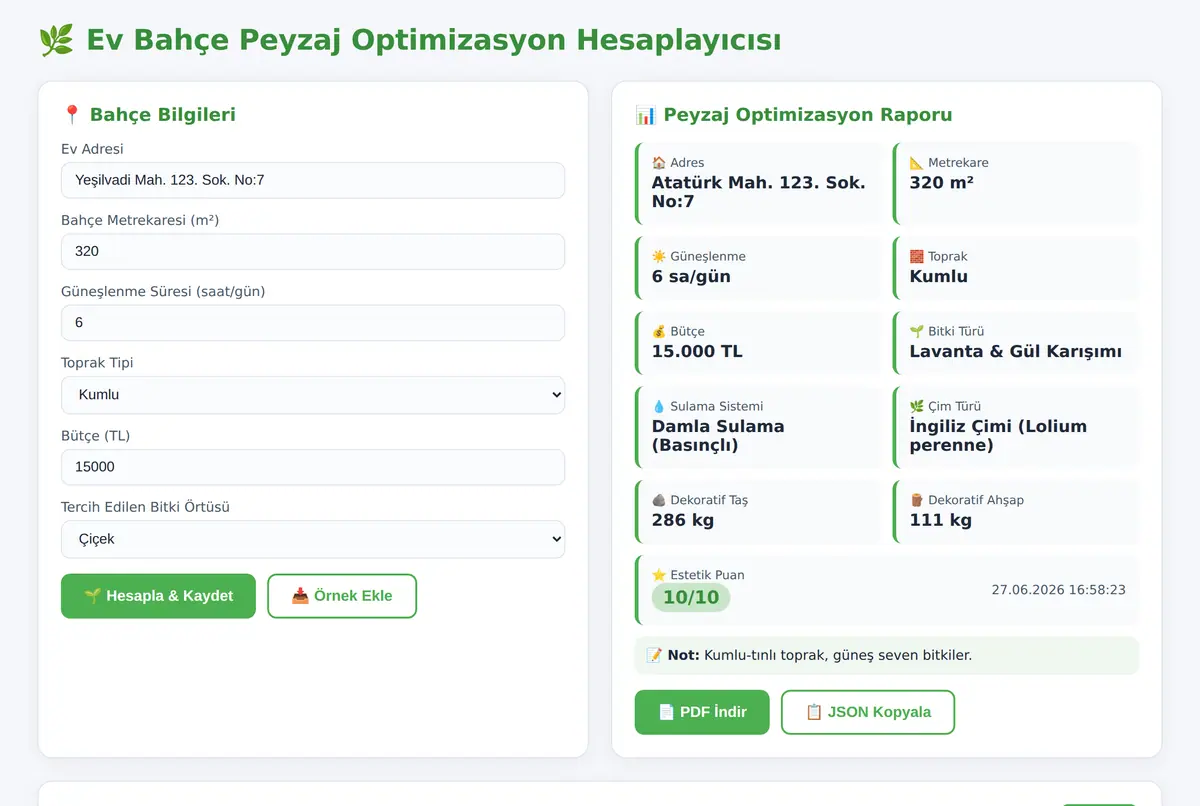The image size is (1200, 806).
Task: Click the herb icon next to Çim Türü
Action: [x=917, y=406]
